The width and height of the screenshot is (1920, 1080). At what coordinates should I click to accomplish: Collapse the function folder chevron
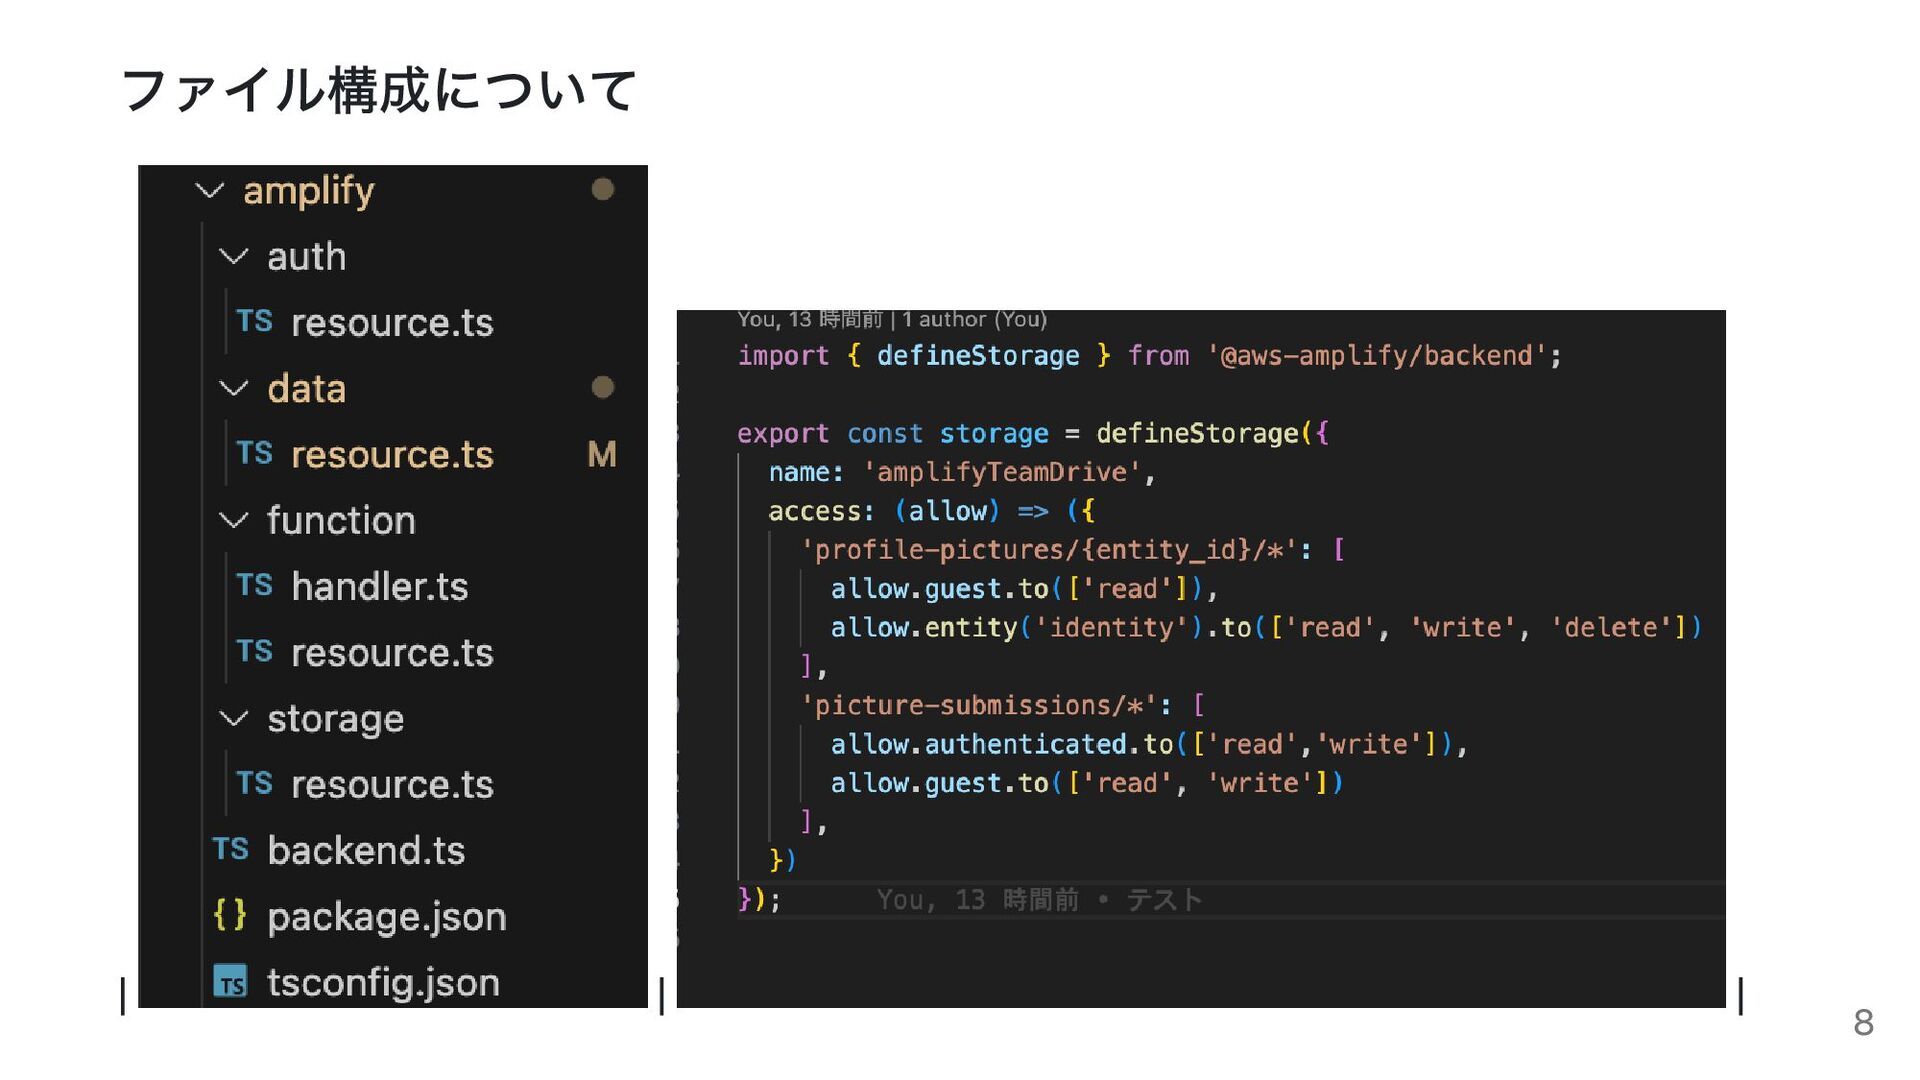233,520
